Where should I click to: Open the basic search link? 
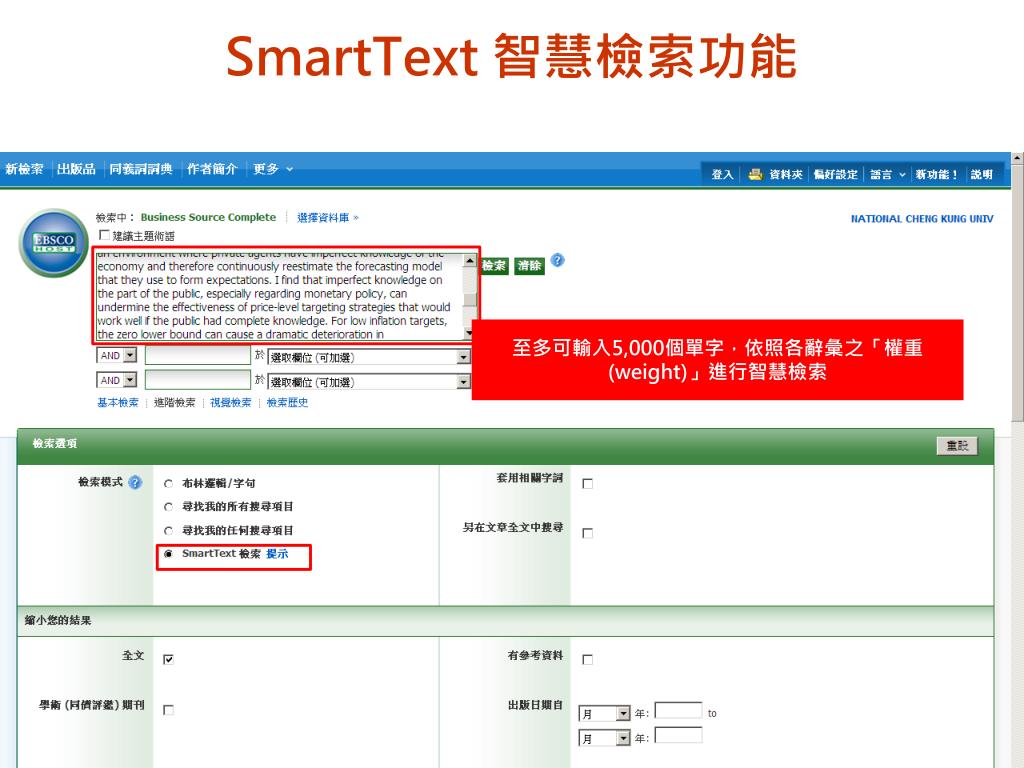coord(118,402)
